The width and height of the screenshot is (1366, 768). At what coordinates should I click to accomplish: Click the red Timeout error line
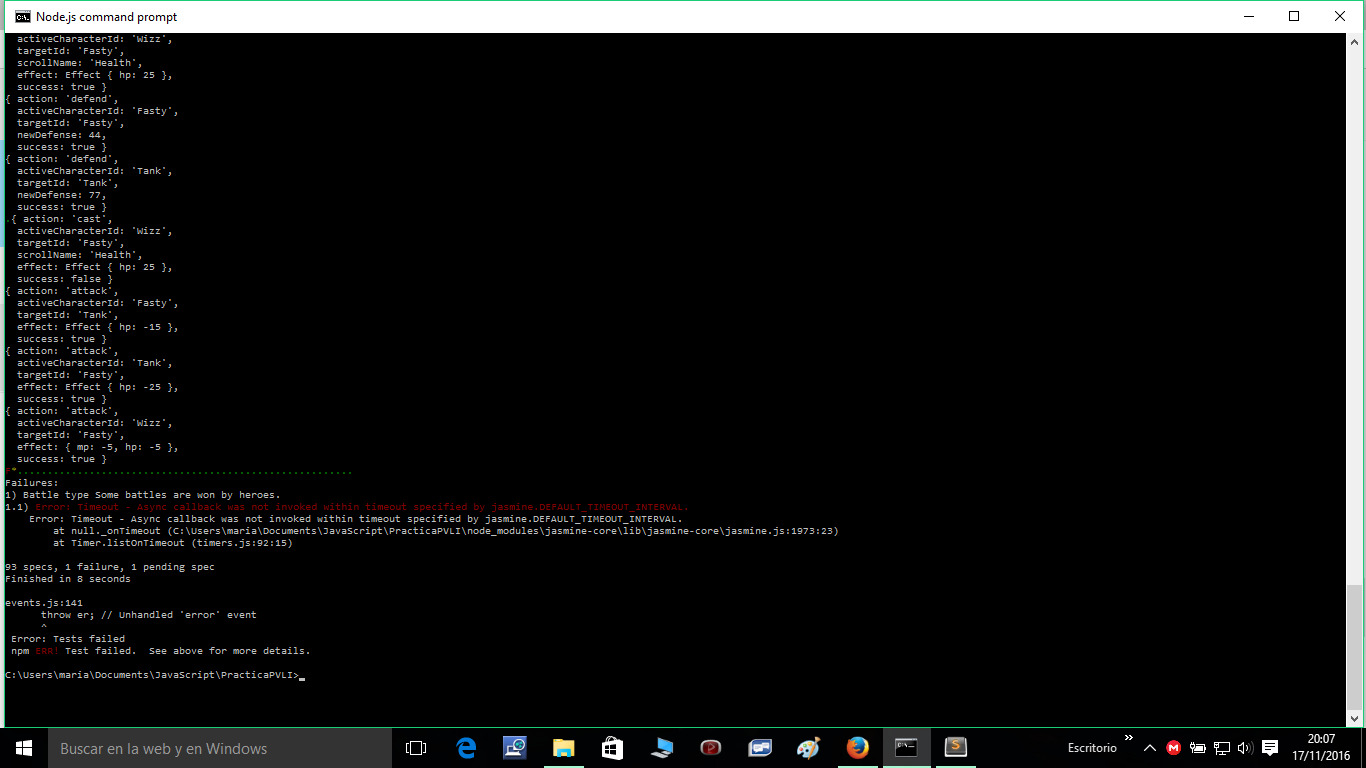click(x=347, y=507)
